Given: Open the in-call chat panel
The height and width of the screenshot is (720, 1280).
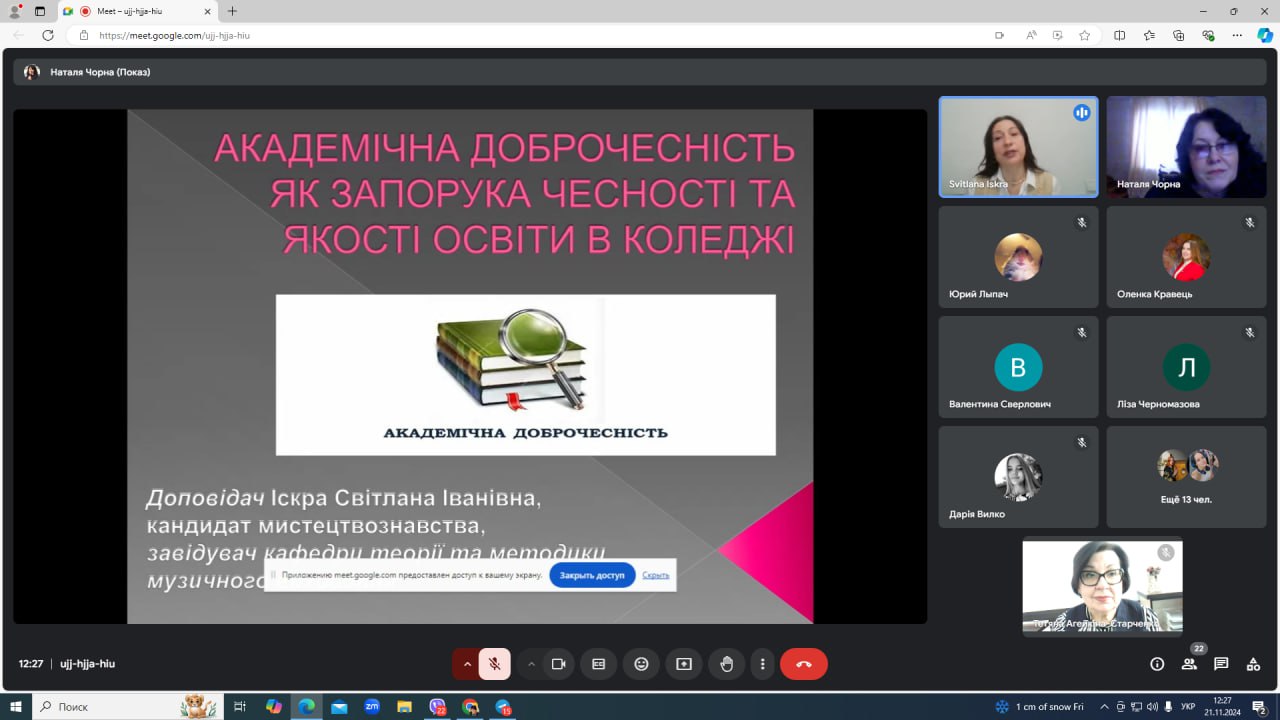Looking at the screenshot, I should 1221,664.
